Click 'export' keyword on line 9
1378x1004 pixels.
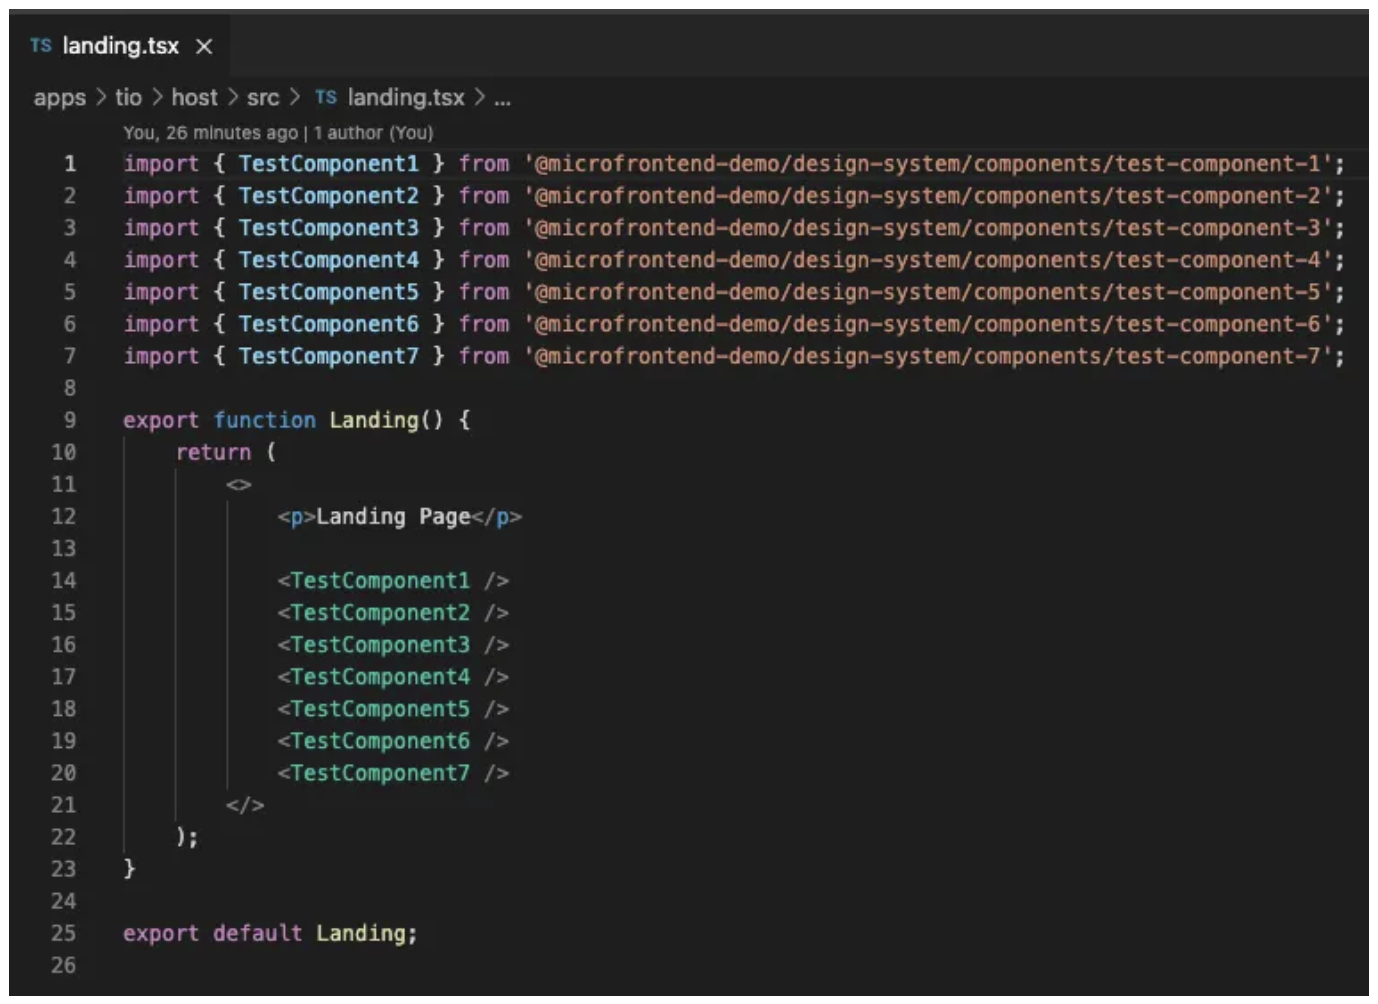coord(161,420)
